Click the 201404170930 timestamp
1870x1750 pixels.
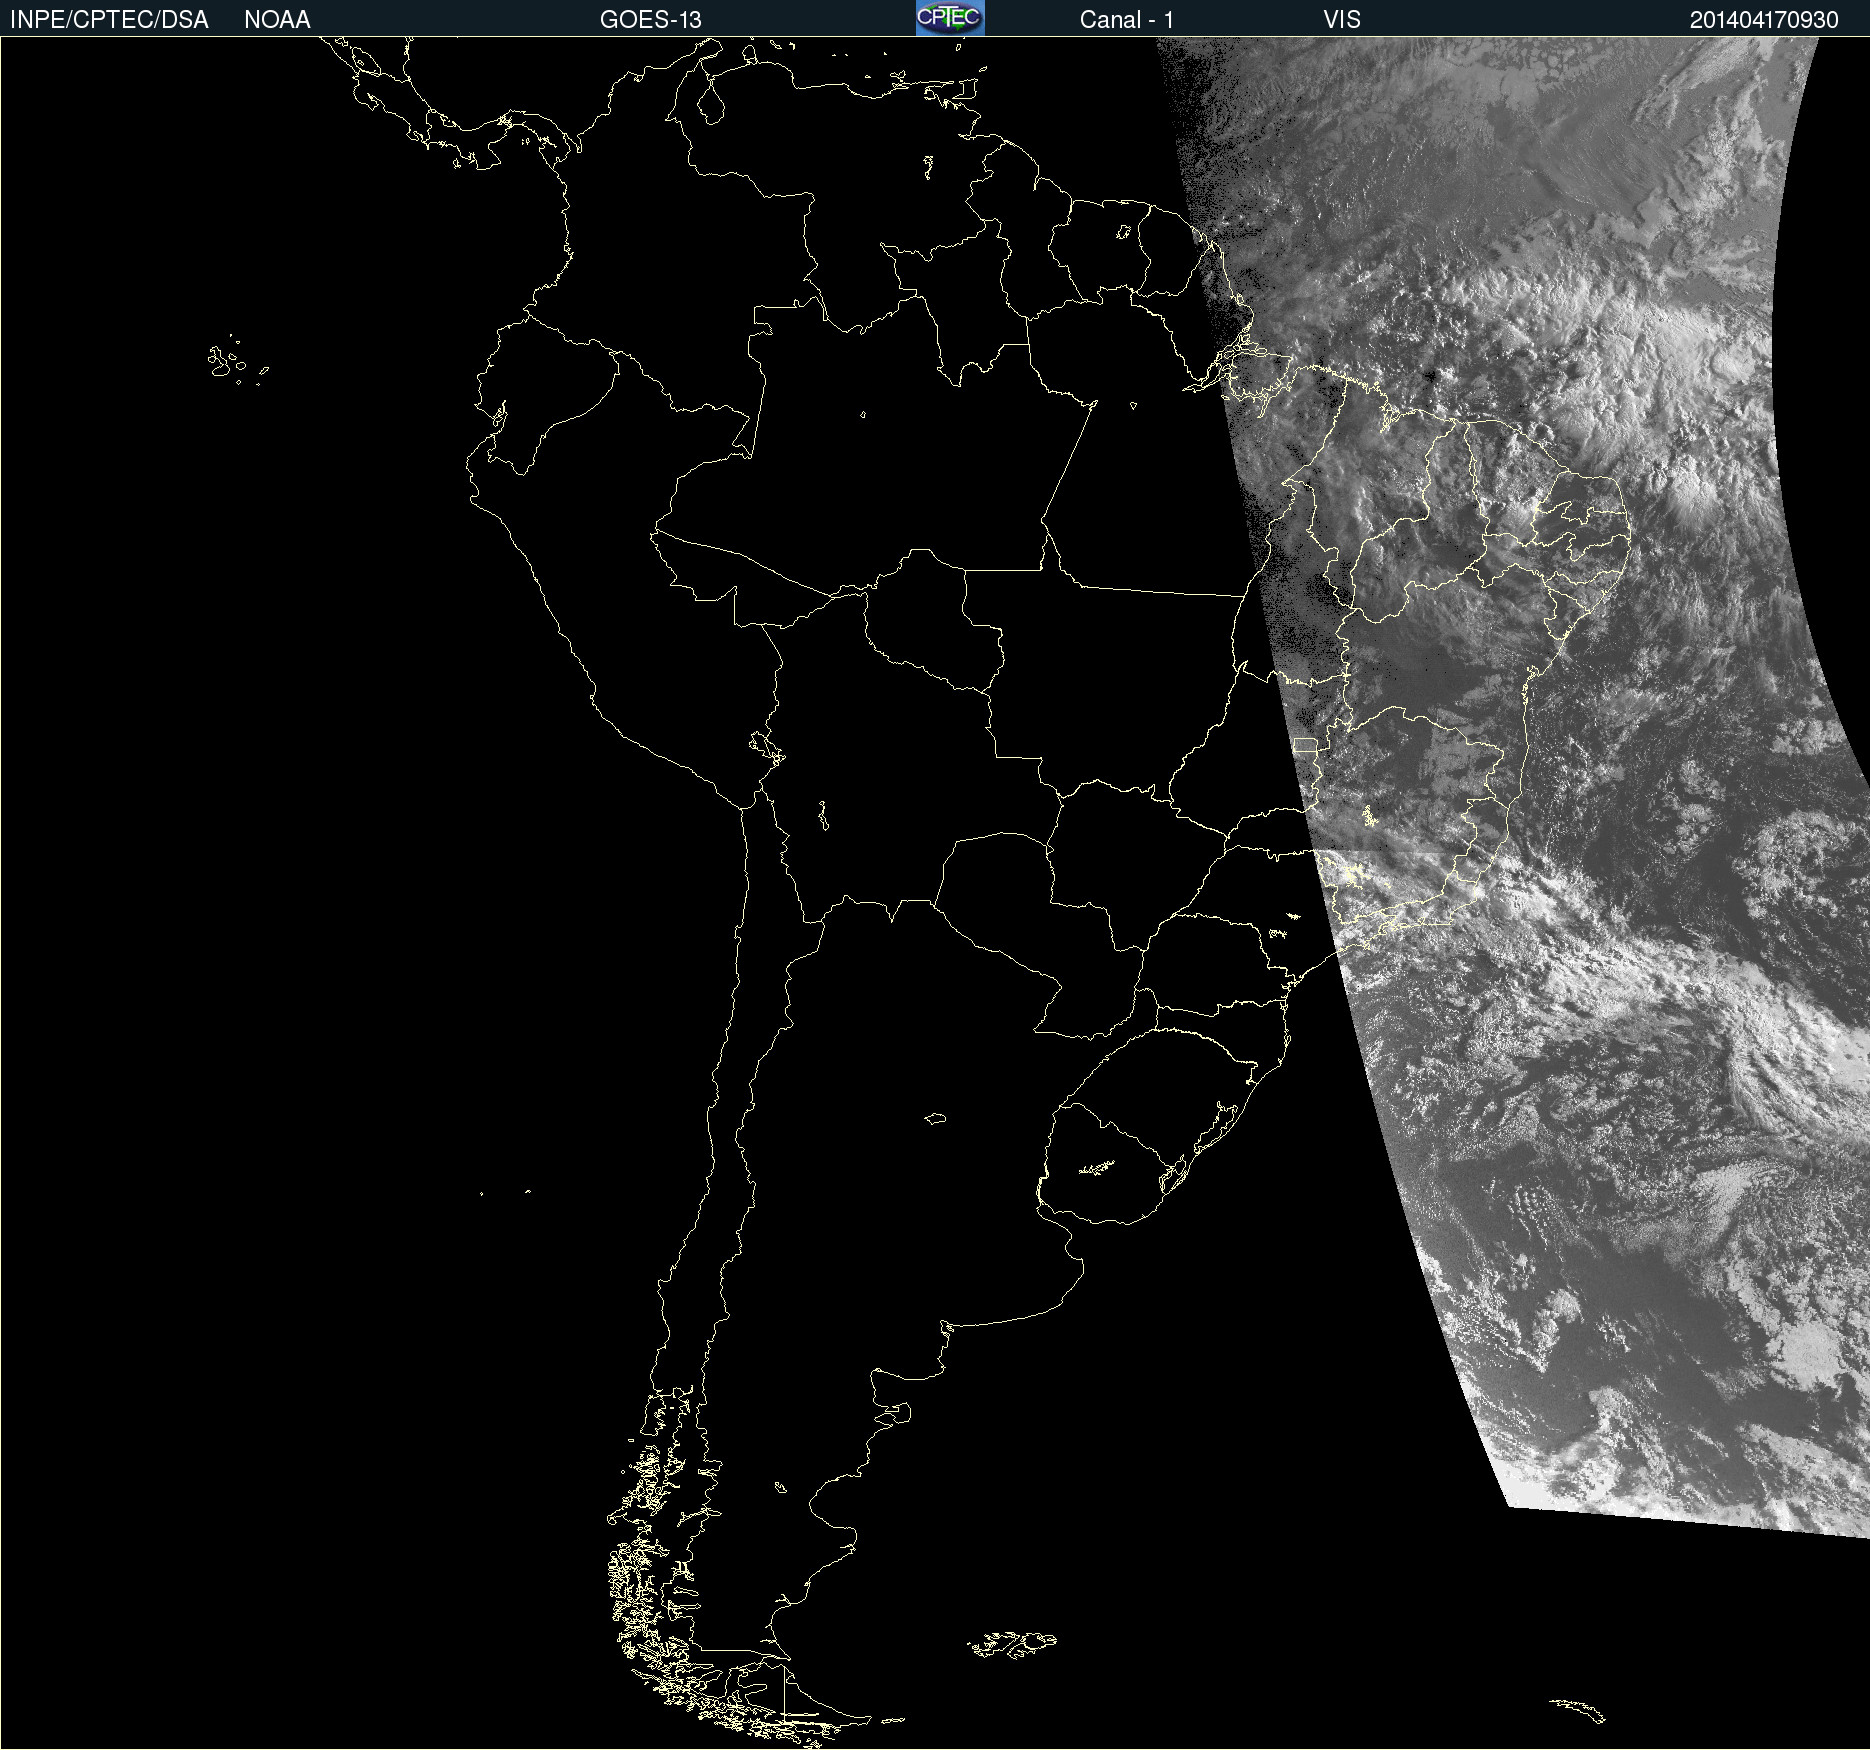[1764, 20]
